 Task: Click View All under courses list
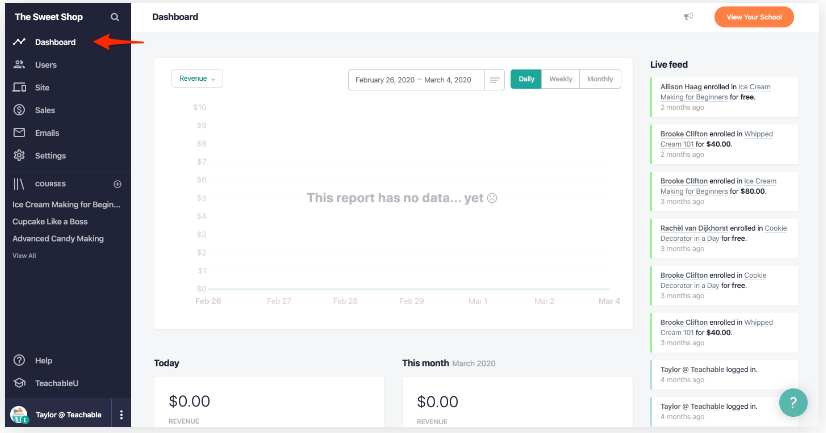(x=24, y=256)
